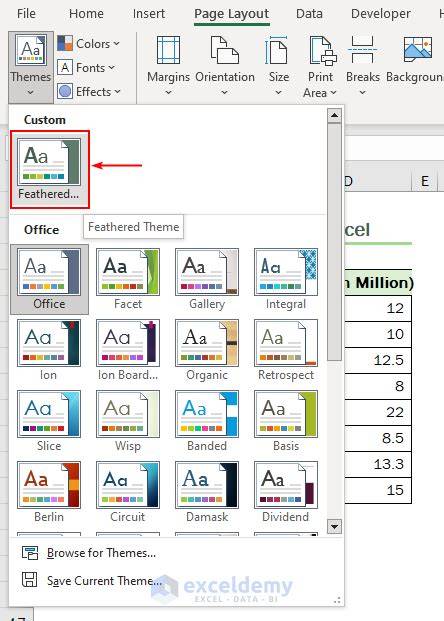Apply the Dividend theme
444x621 pixels.
tap(286, 492)
